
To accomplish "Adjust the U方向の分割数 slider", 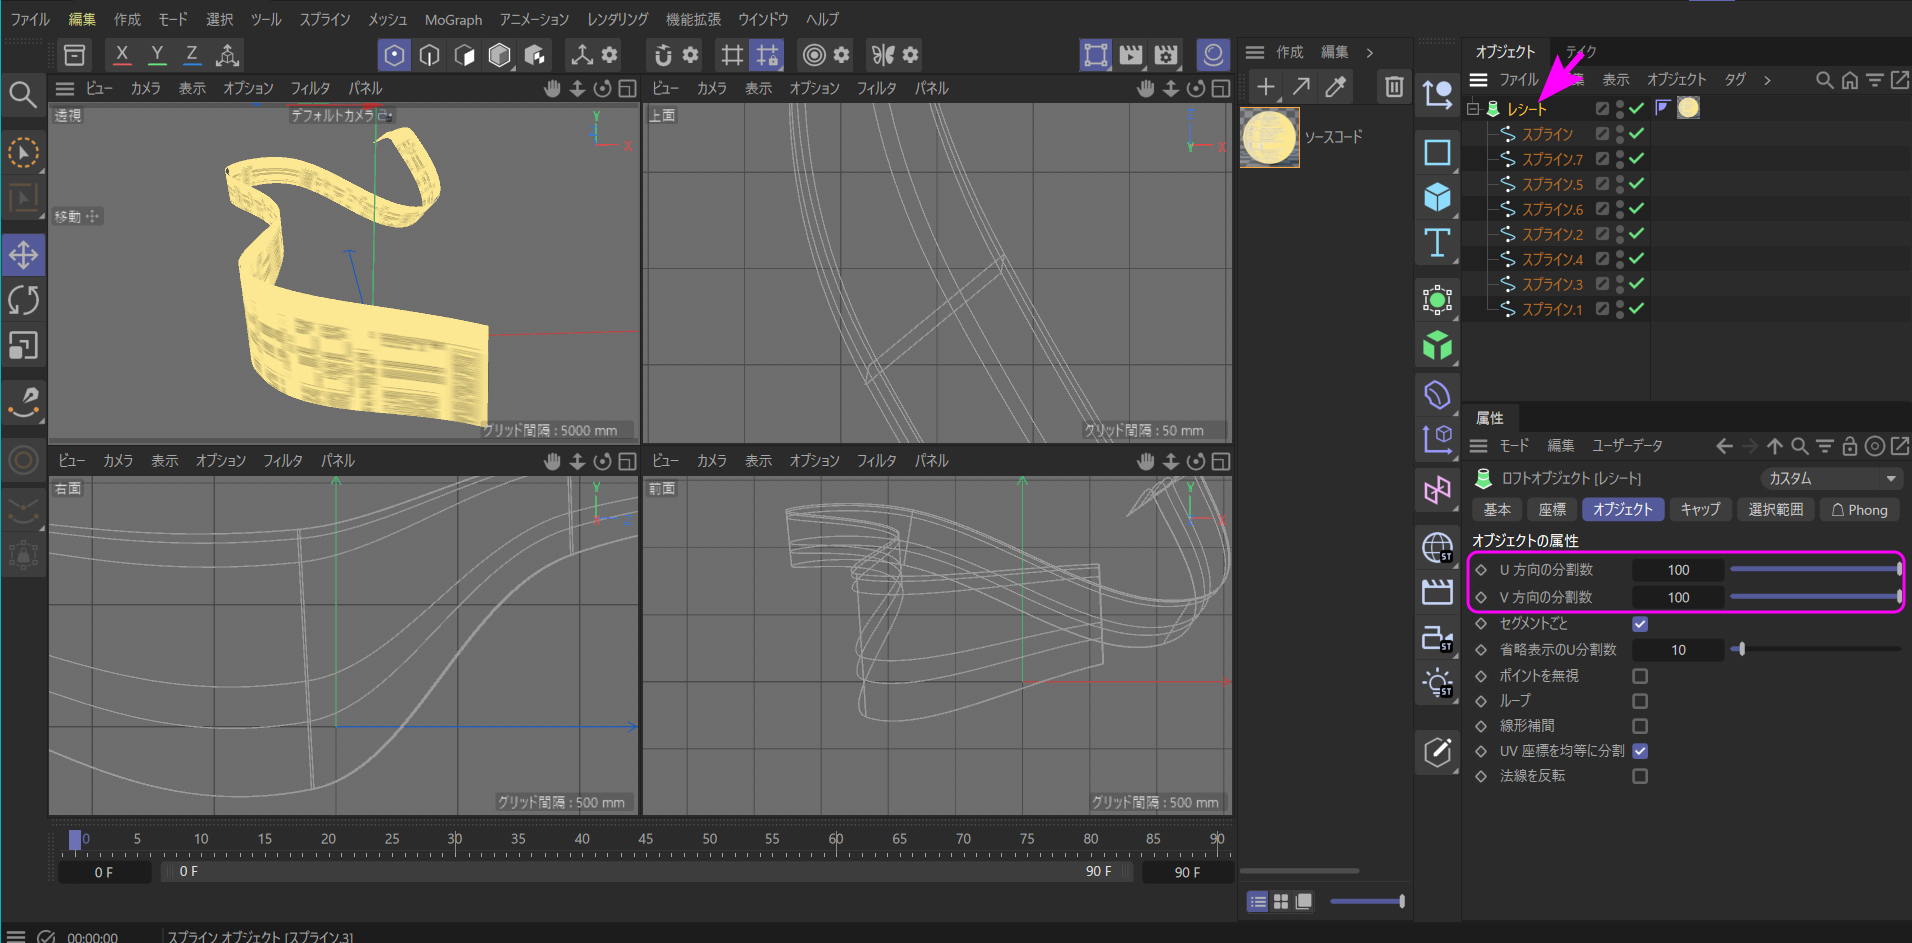I will click(1814, 570).
